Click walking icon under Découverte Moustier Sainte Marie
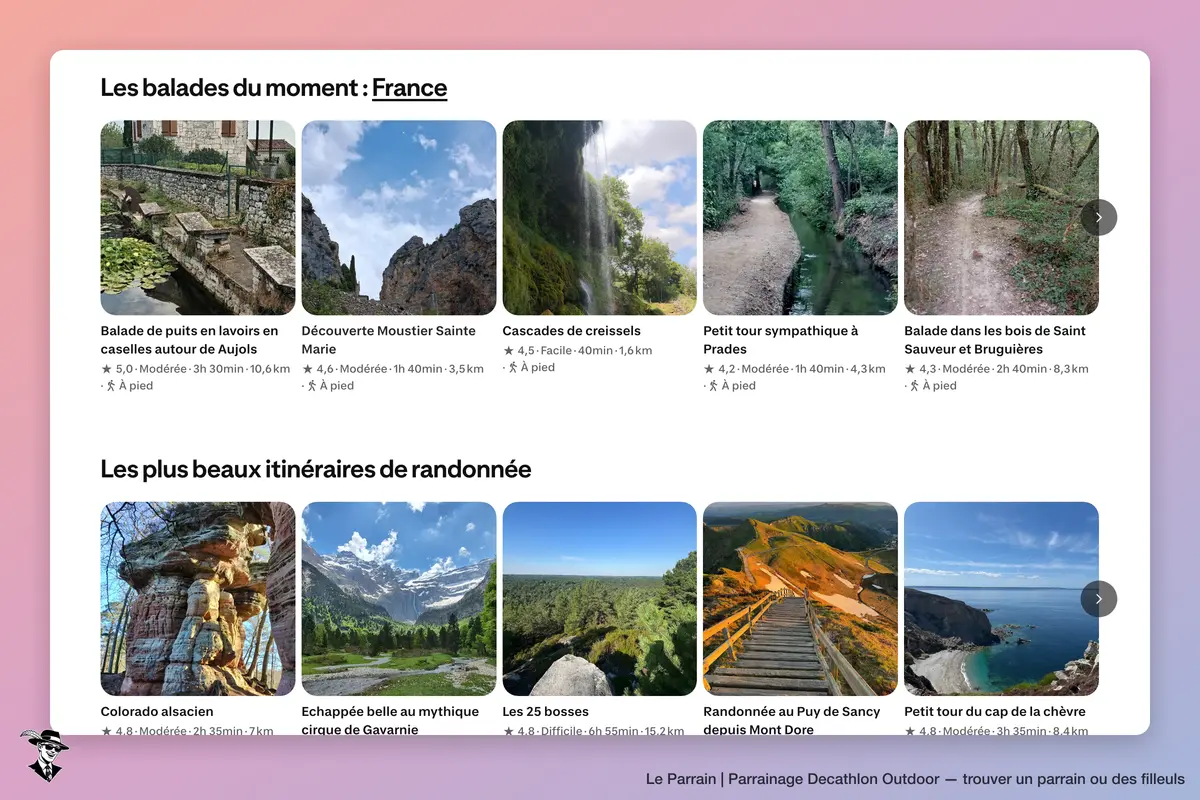The width and height of the screenshot is (1200, 800). [x=312, y=386]
